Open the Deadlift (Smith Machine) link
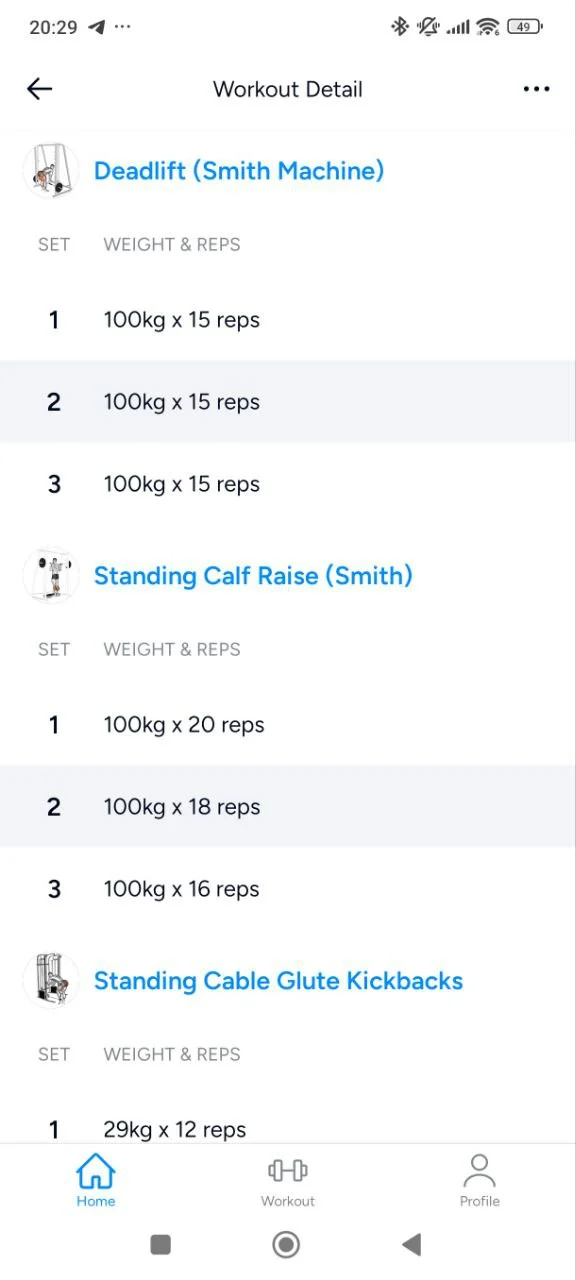This screenshot has height=1280, width=576. point(239,171)
